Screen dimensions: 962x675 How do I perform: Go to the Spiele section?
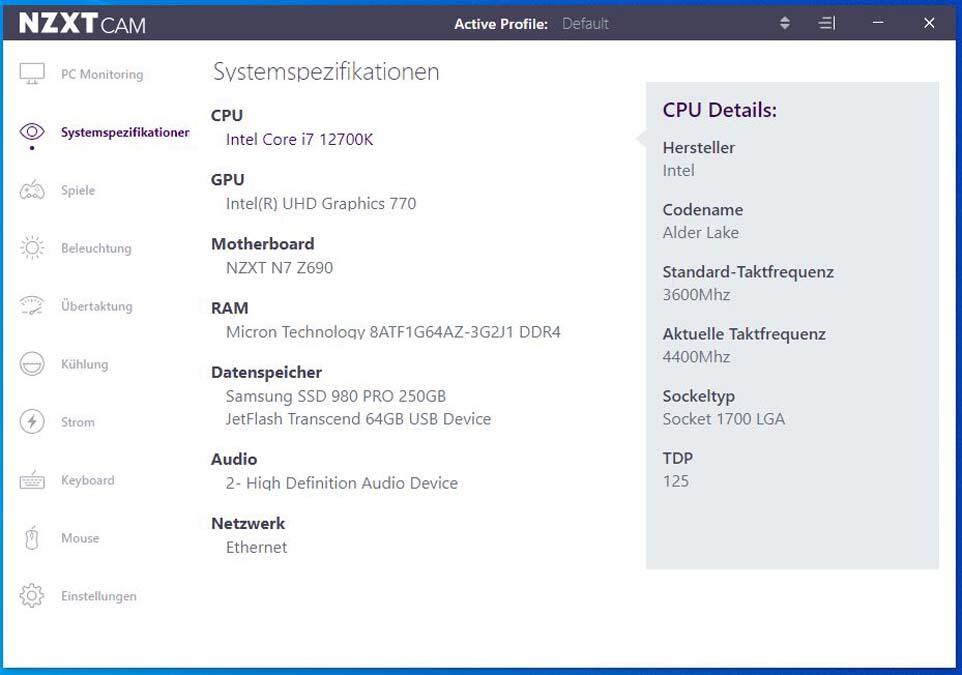[x=78, y=190]
